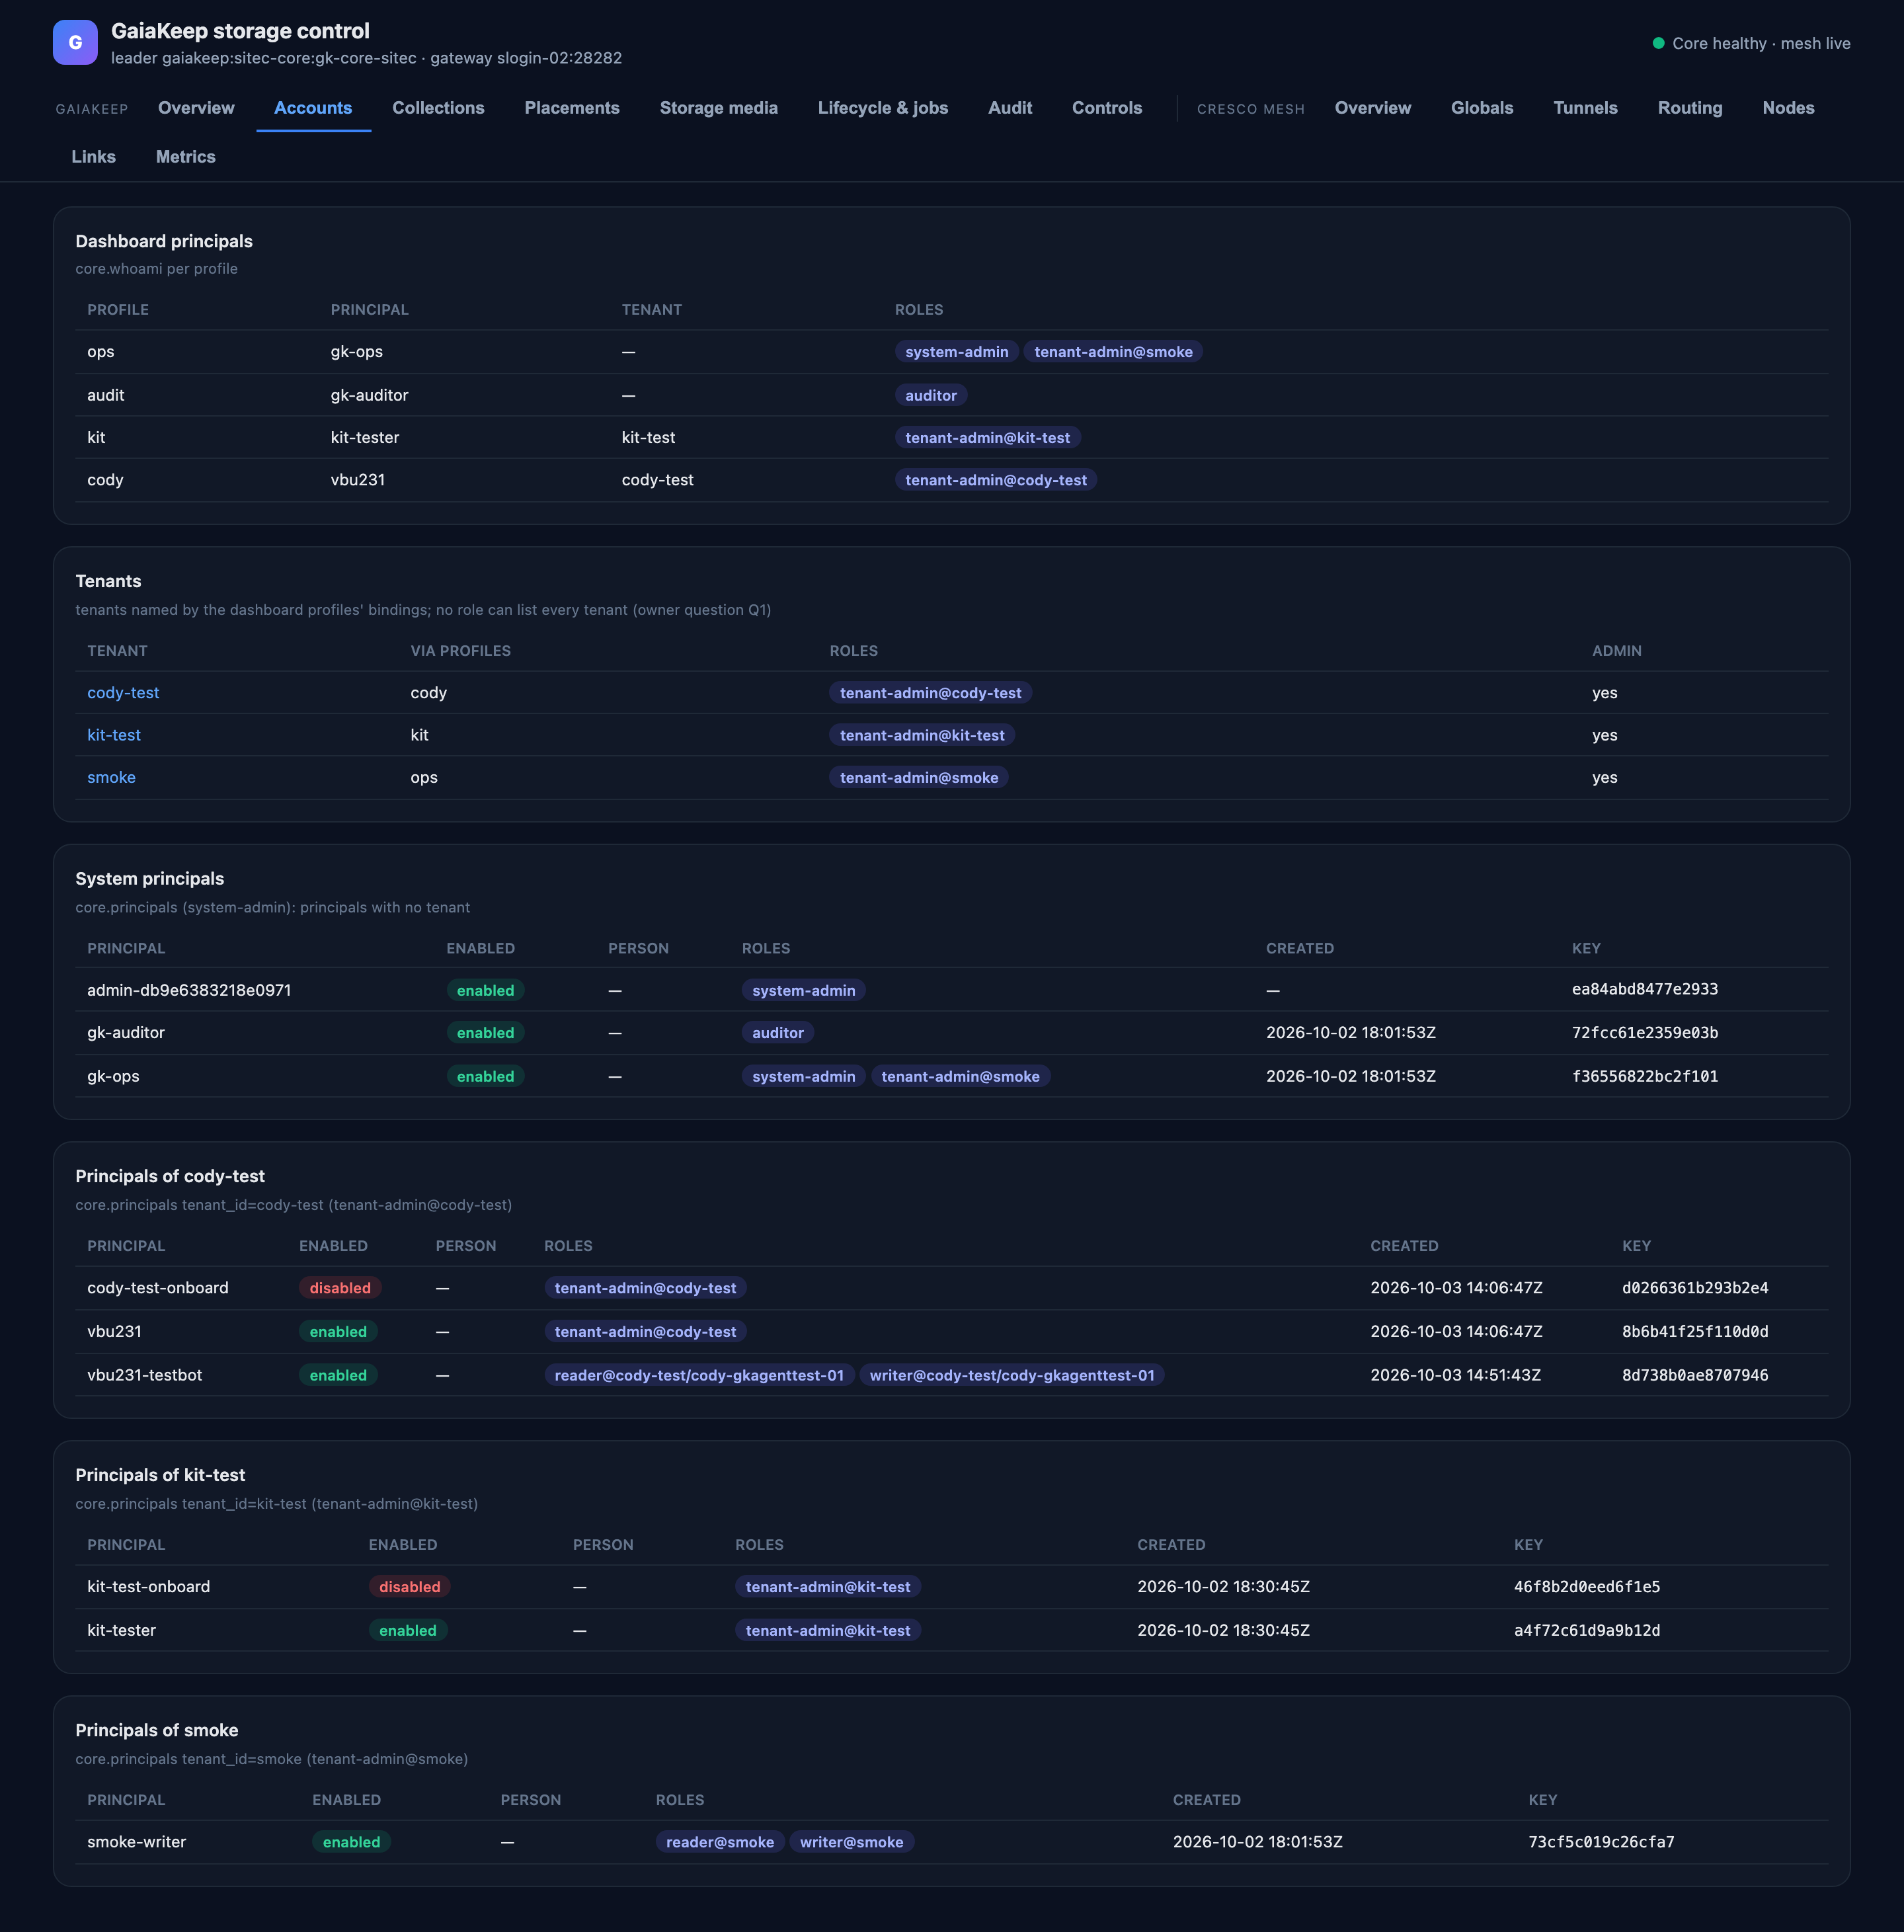The width and height of the screenshot is (1904, 1932).
Task: Open the Lifecycle & jobs tab
Action: click(883, 108)
